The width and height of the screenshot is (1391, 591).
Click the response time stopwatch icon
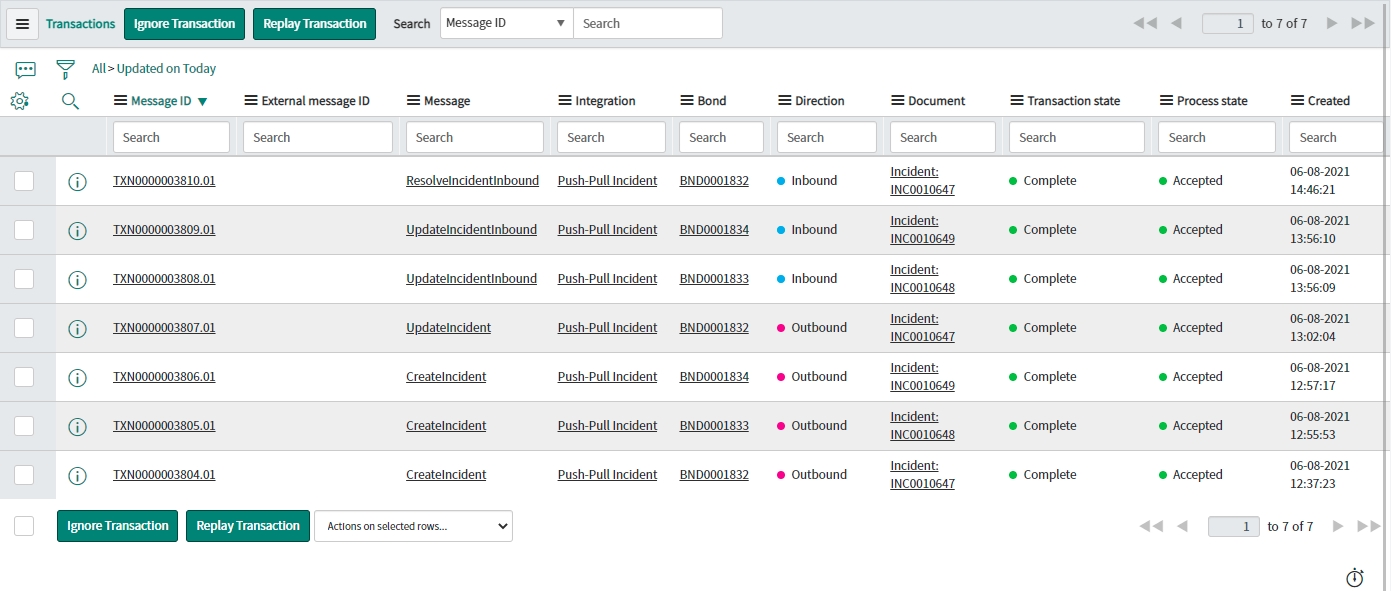pyautogui.click(x=1355, y=578)
